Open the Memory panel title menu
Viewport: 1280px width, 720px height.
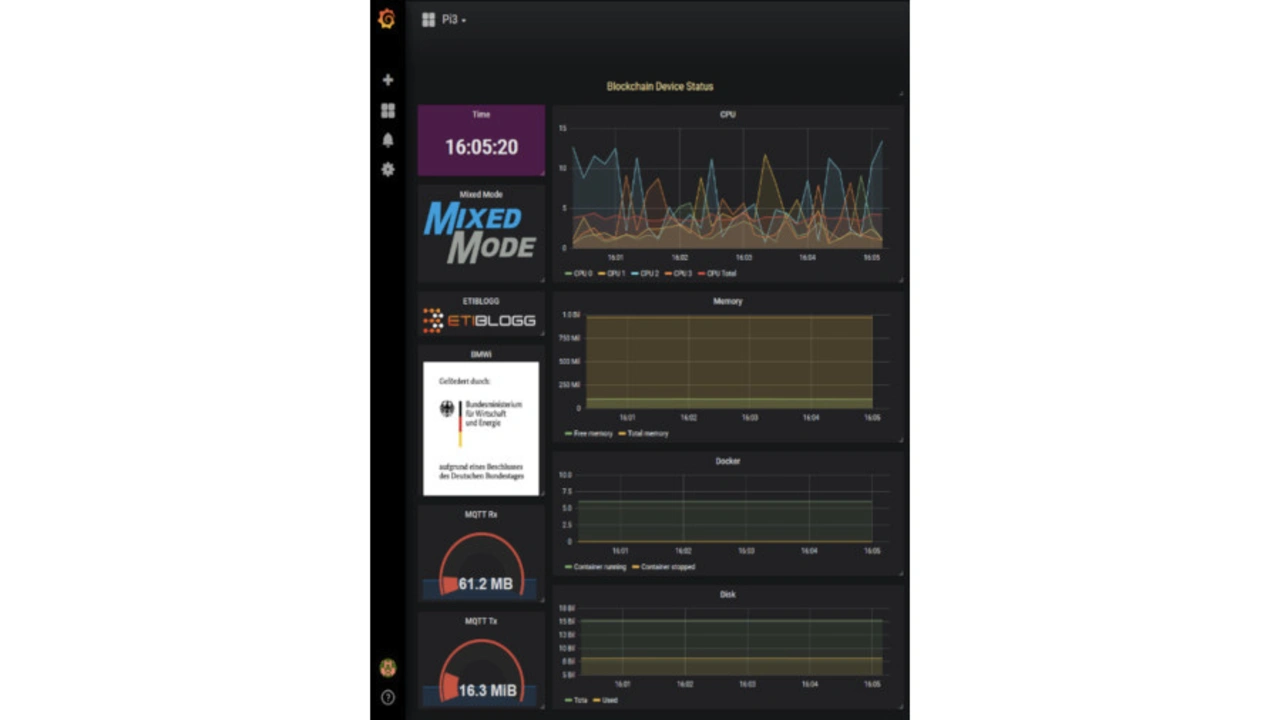click(x=727, y=301)
